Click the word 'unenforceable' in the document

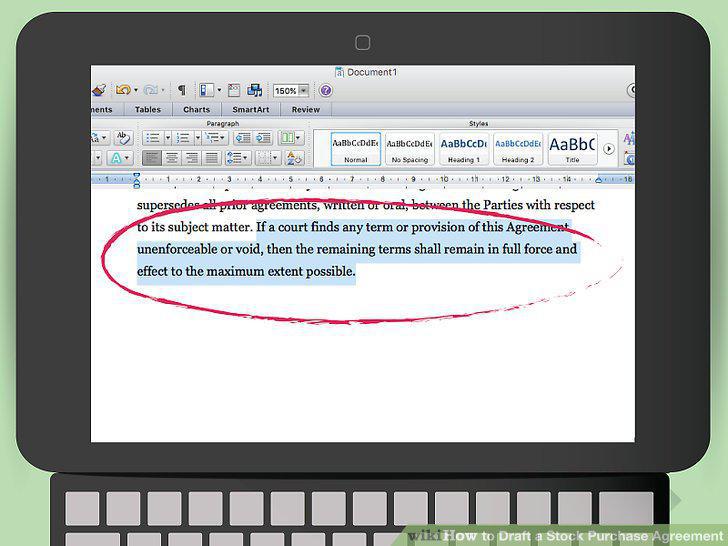[x=177, y=249]
